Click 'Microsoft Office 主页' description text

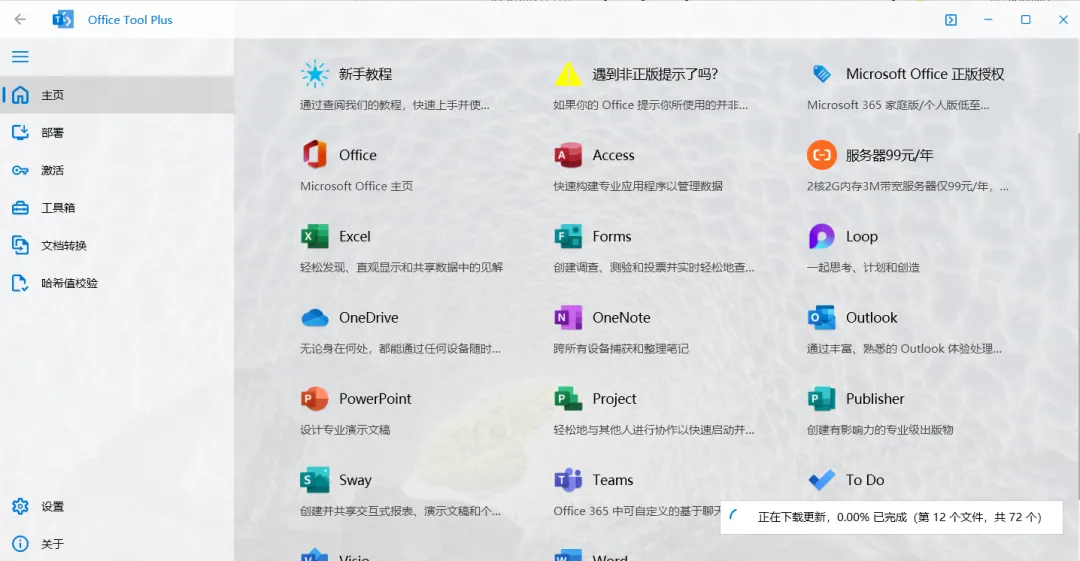point(356,186)
